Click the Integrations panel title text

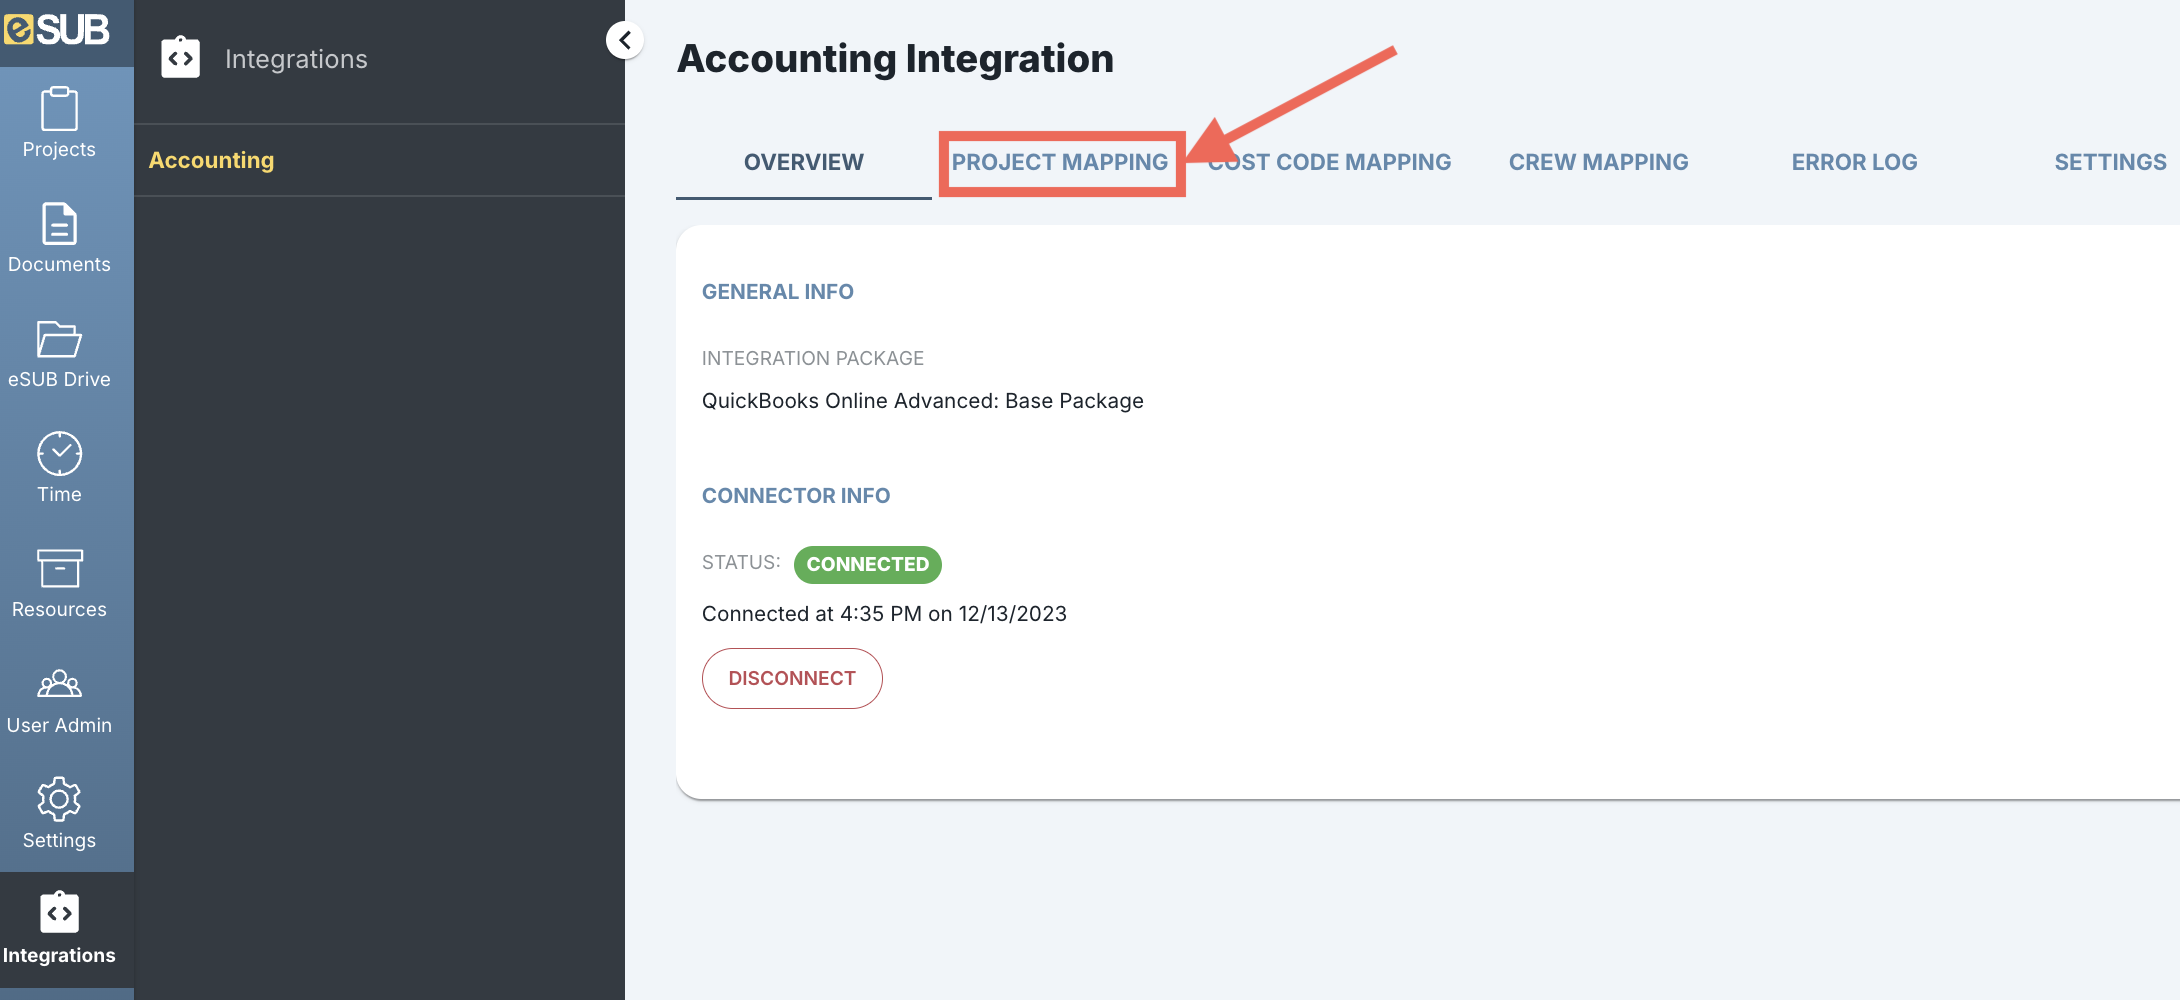tap(296, 59)
